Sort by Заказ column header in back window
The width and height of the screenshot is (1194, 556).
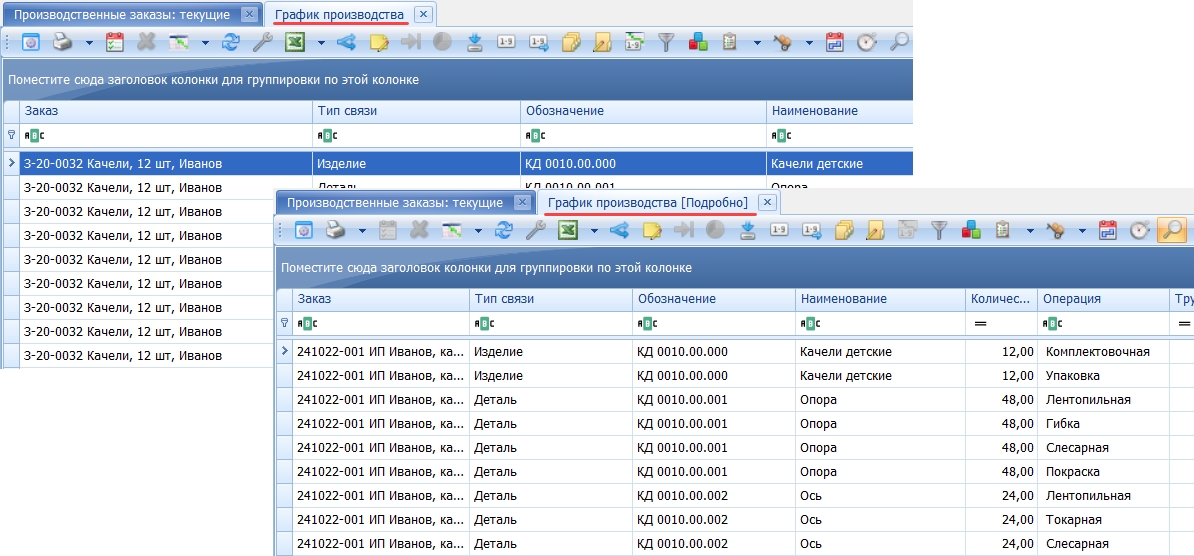coord(166,111)
